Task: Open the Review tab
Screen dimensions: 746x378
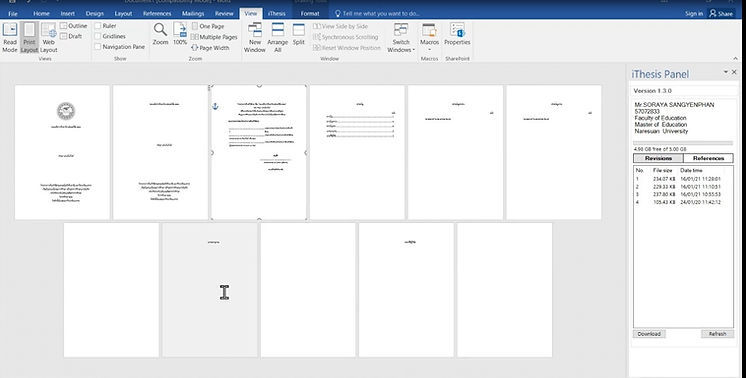Action: [x=224, y=13]
